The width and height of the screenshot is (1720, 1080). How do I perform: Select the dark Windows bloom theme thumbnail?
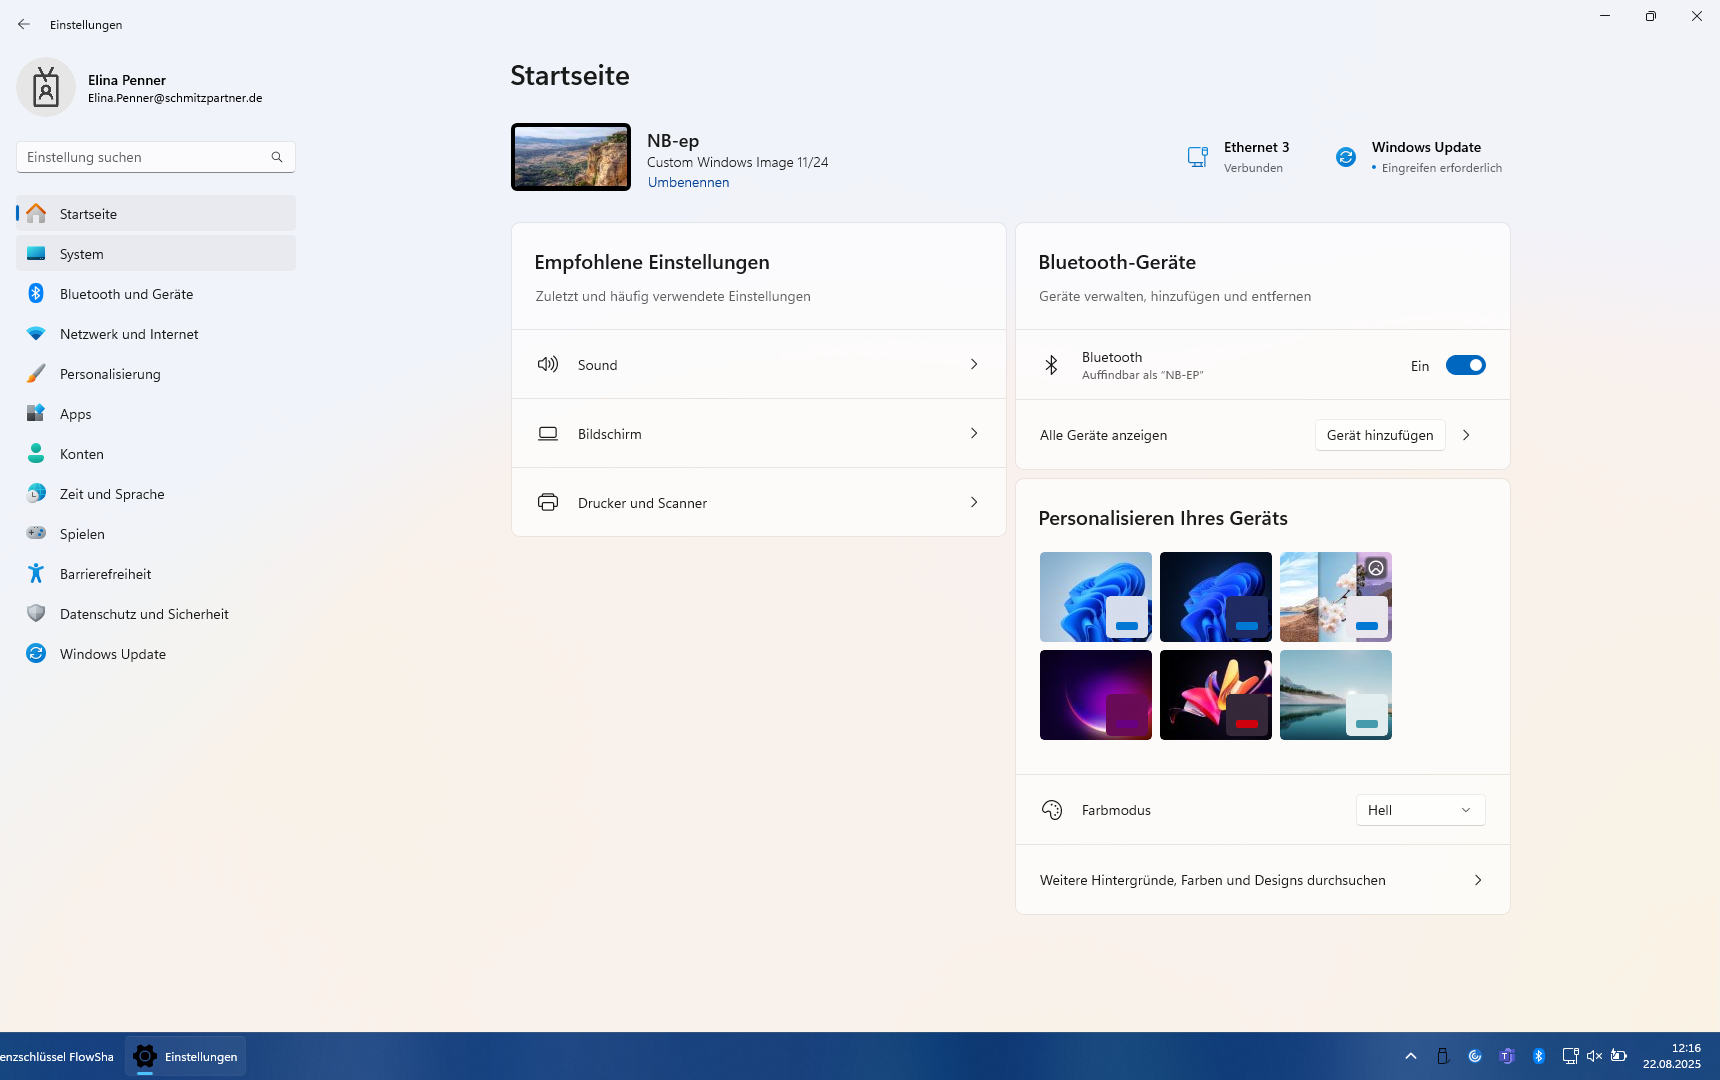[1215, 597]
